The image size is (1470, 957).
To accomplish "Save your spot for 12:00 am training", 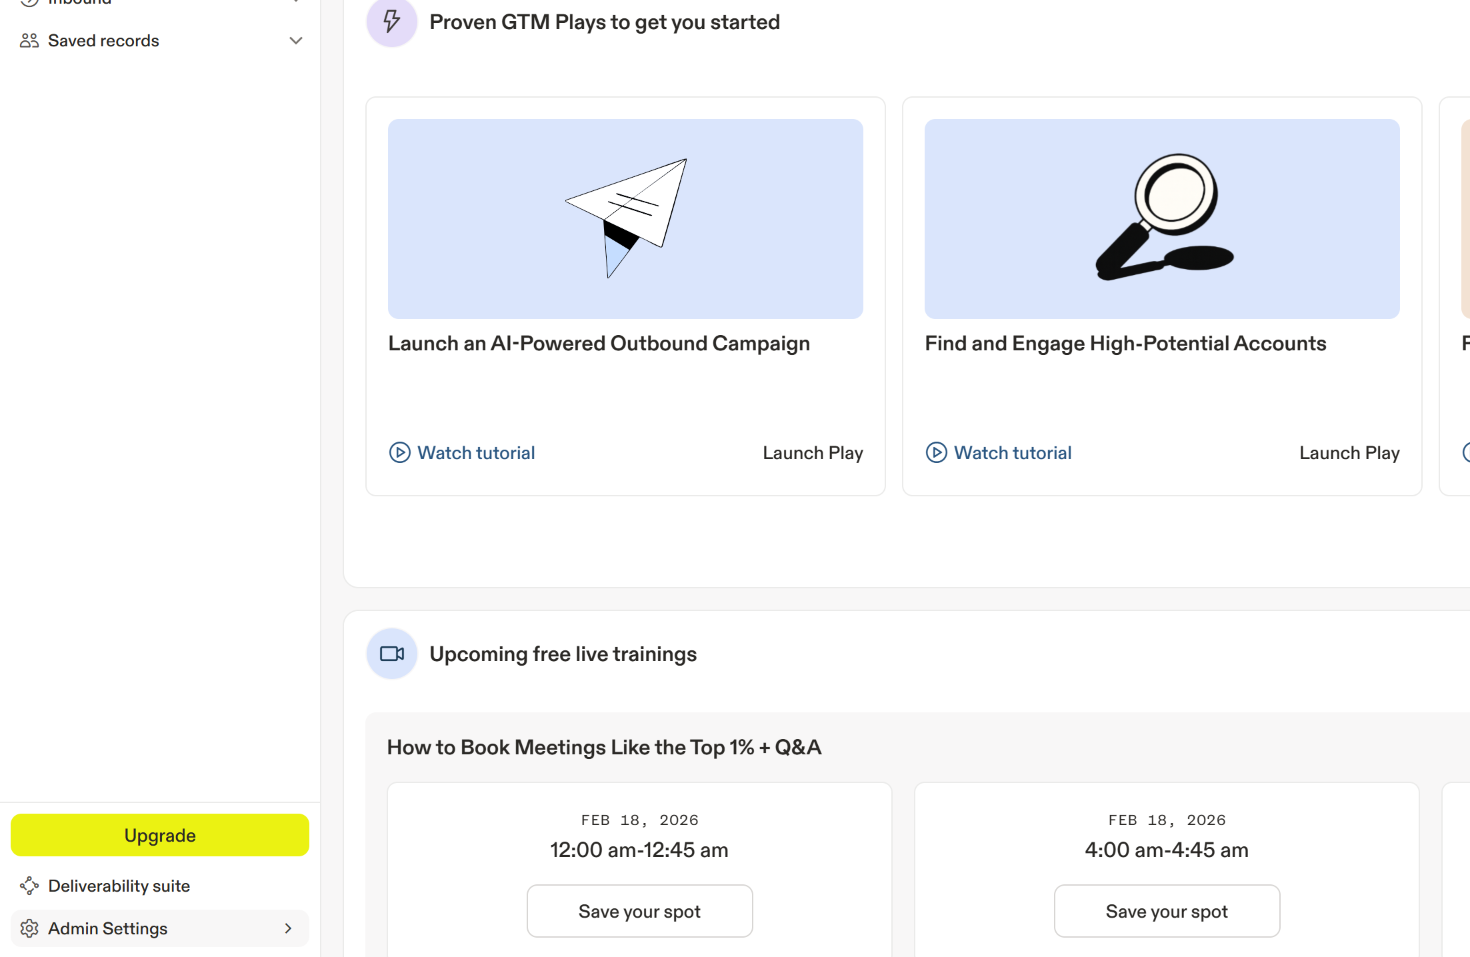I will tap(639, 911).
